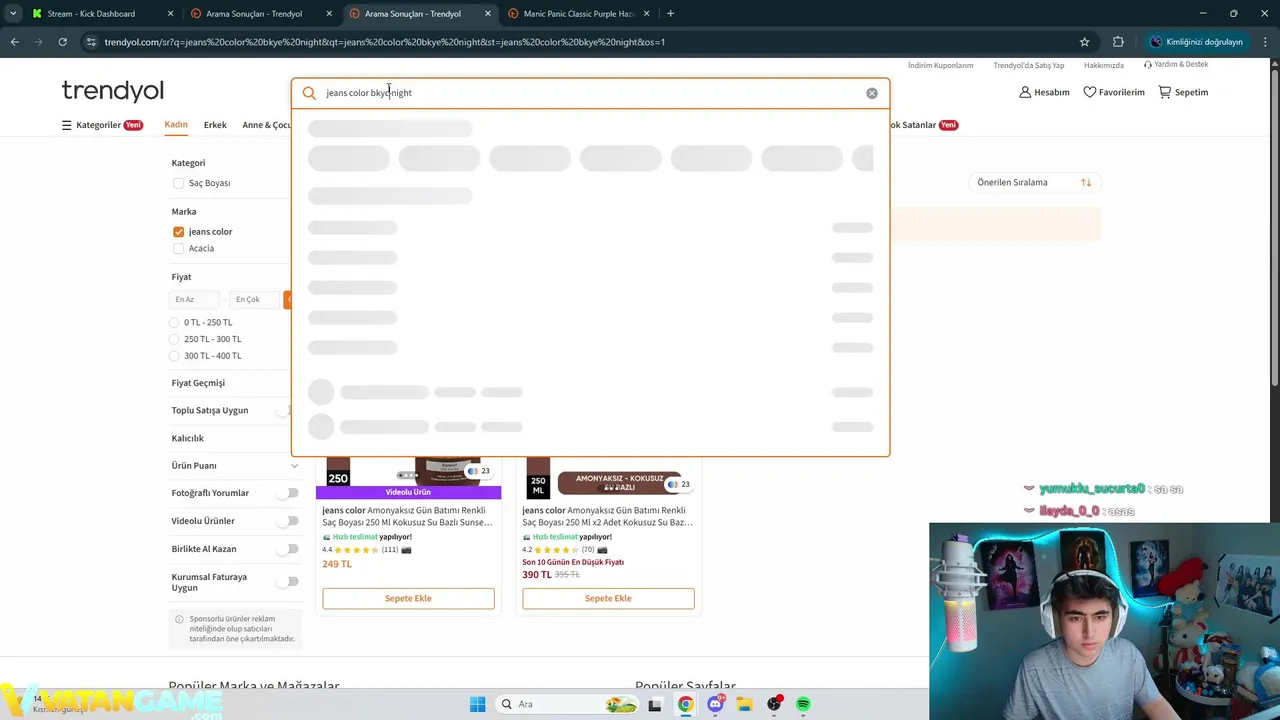Open the Anne & Çocuk category menu
This screenshot has height=720, width=1280.
tap(266, 125)
